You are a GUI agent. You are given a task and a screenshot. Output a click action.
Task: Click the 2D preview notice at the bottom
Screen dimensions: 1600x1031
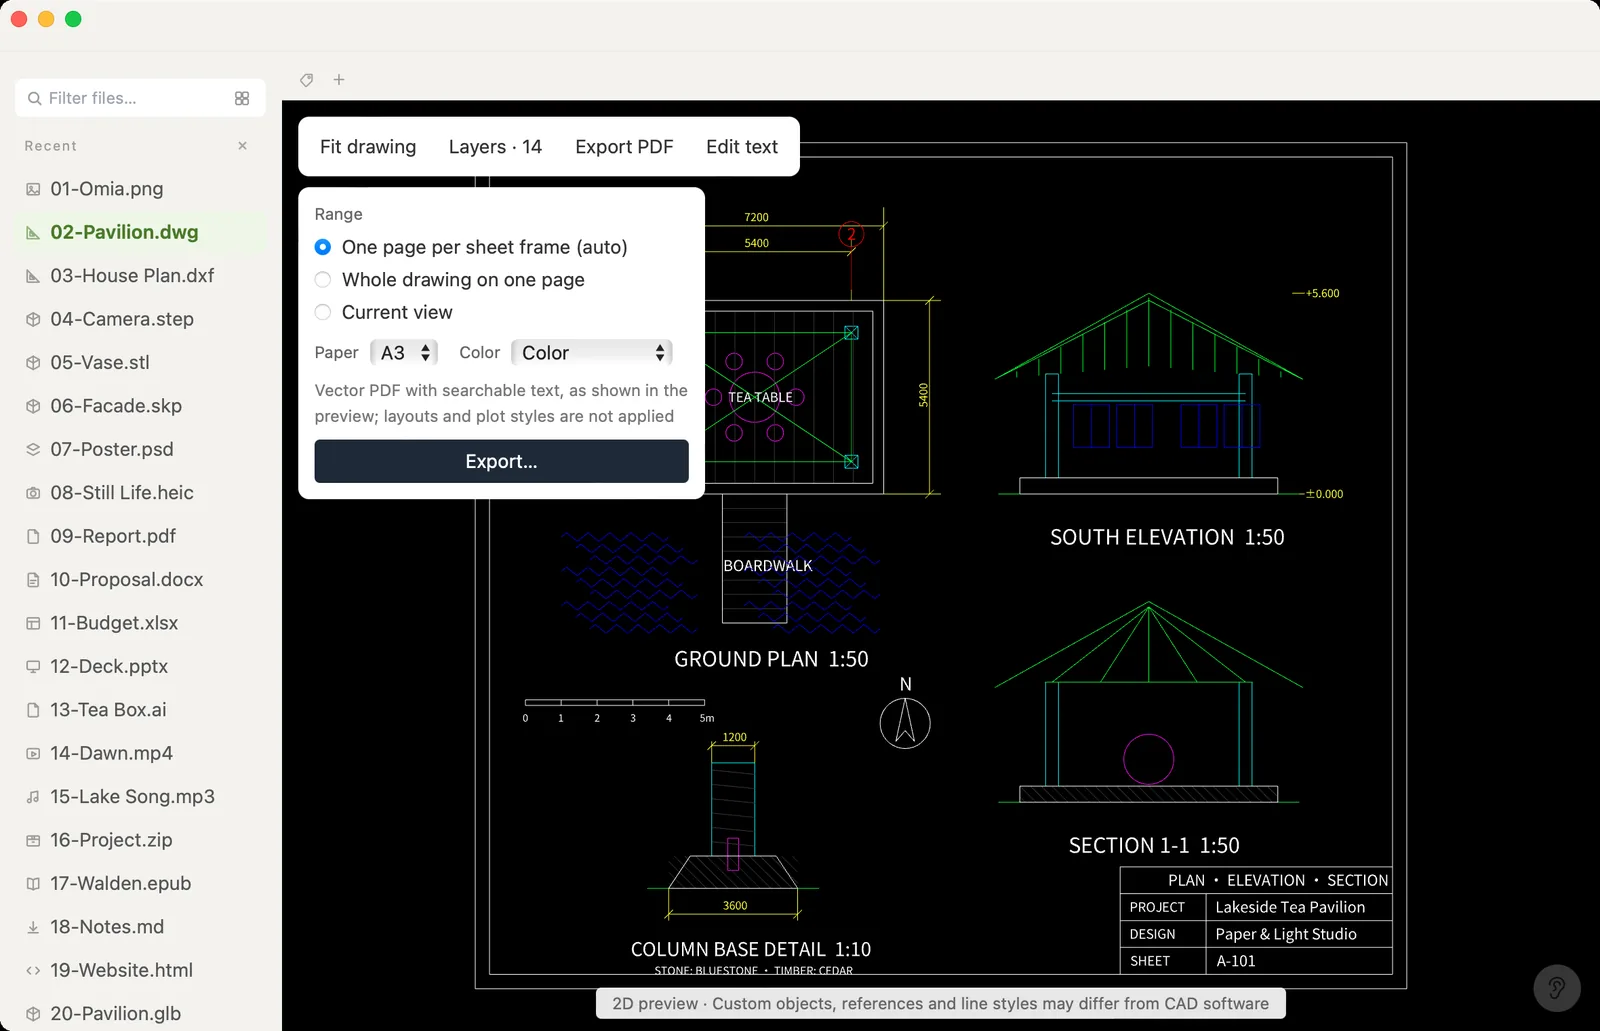pos(940,1003)
